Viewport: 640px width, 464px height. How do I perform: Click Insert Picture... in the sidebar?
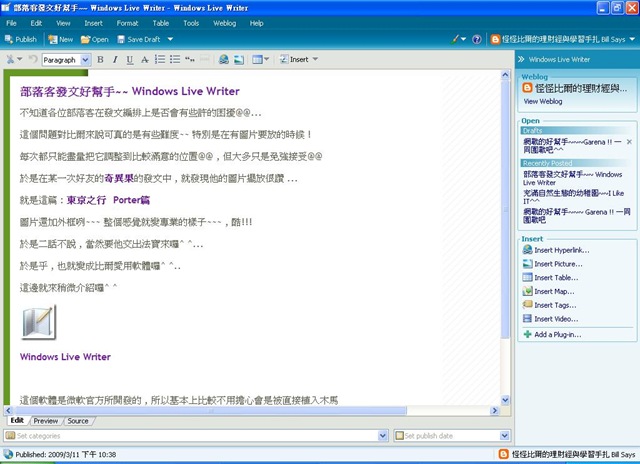[553, 264]
